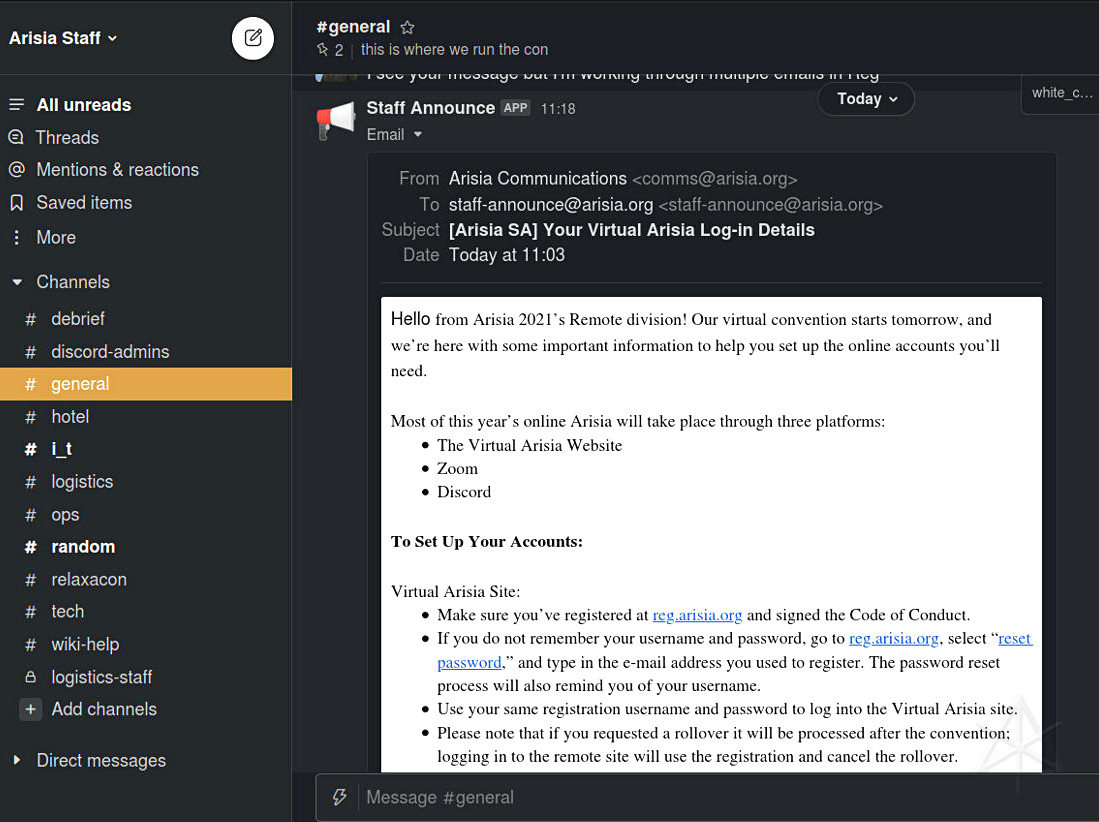Open the logistics-staff private channel

(101, 677)
